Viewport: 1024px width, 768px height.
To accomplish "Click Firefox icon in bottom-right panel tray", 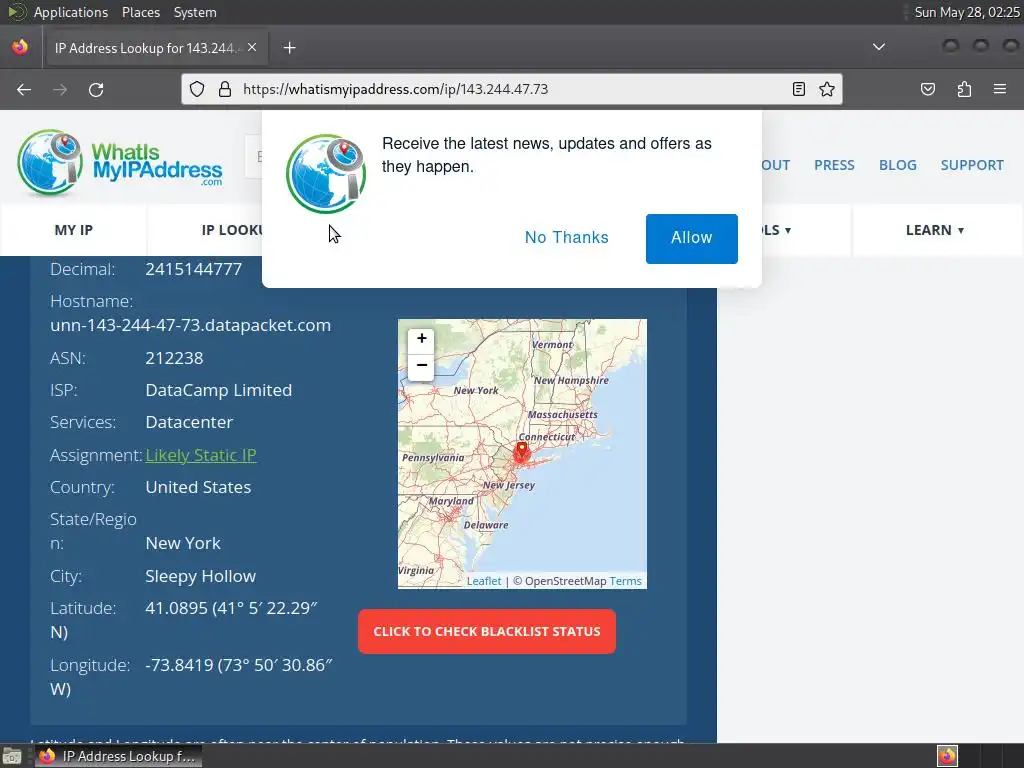I will [x=947, y=756].
